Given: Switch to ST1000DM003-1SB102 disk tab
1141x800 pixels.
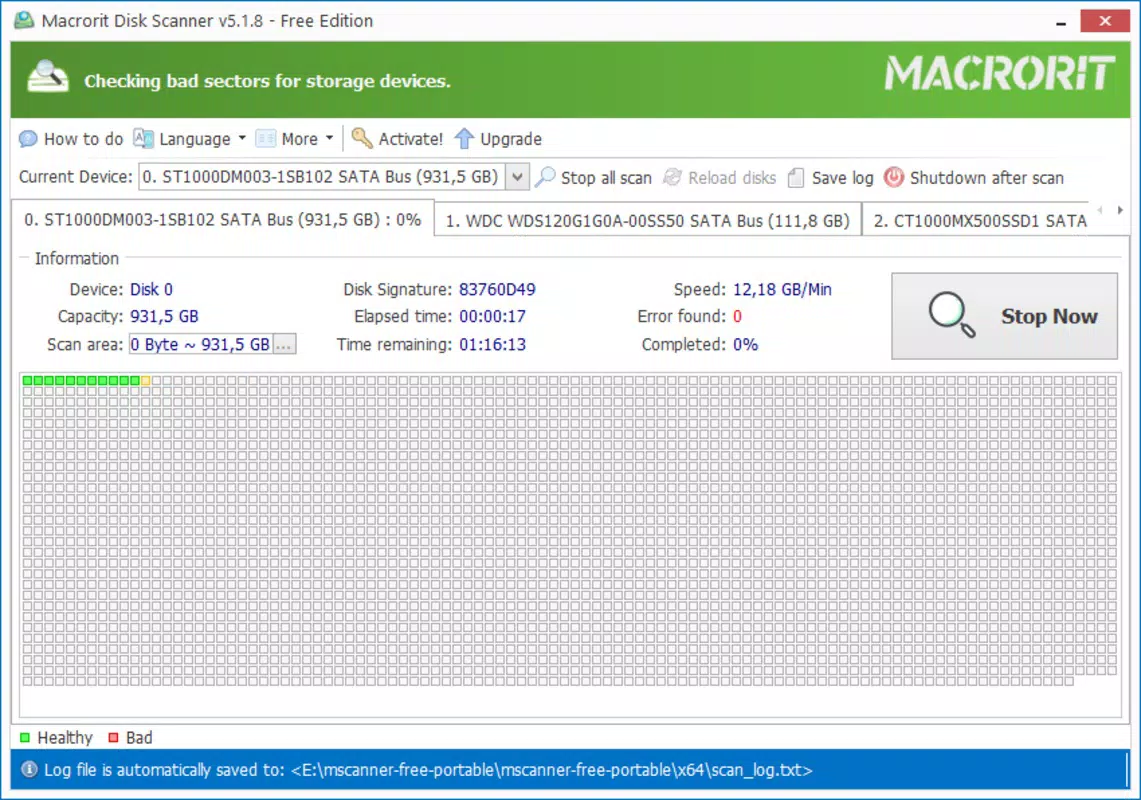Looking at the screenshot, I should 223,220.
